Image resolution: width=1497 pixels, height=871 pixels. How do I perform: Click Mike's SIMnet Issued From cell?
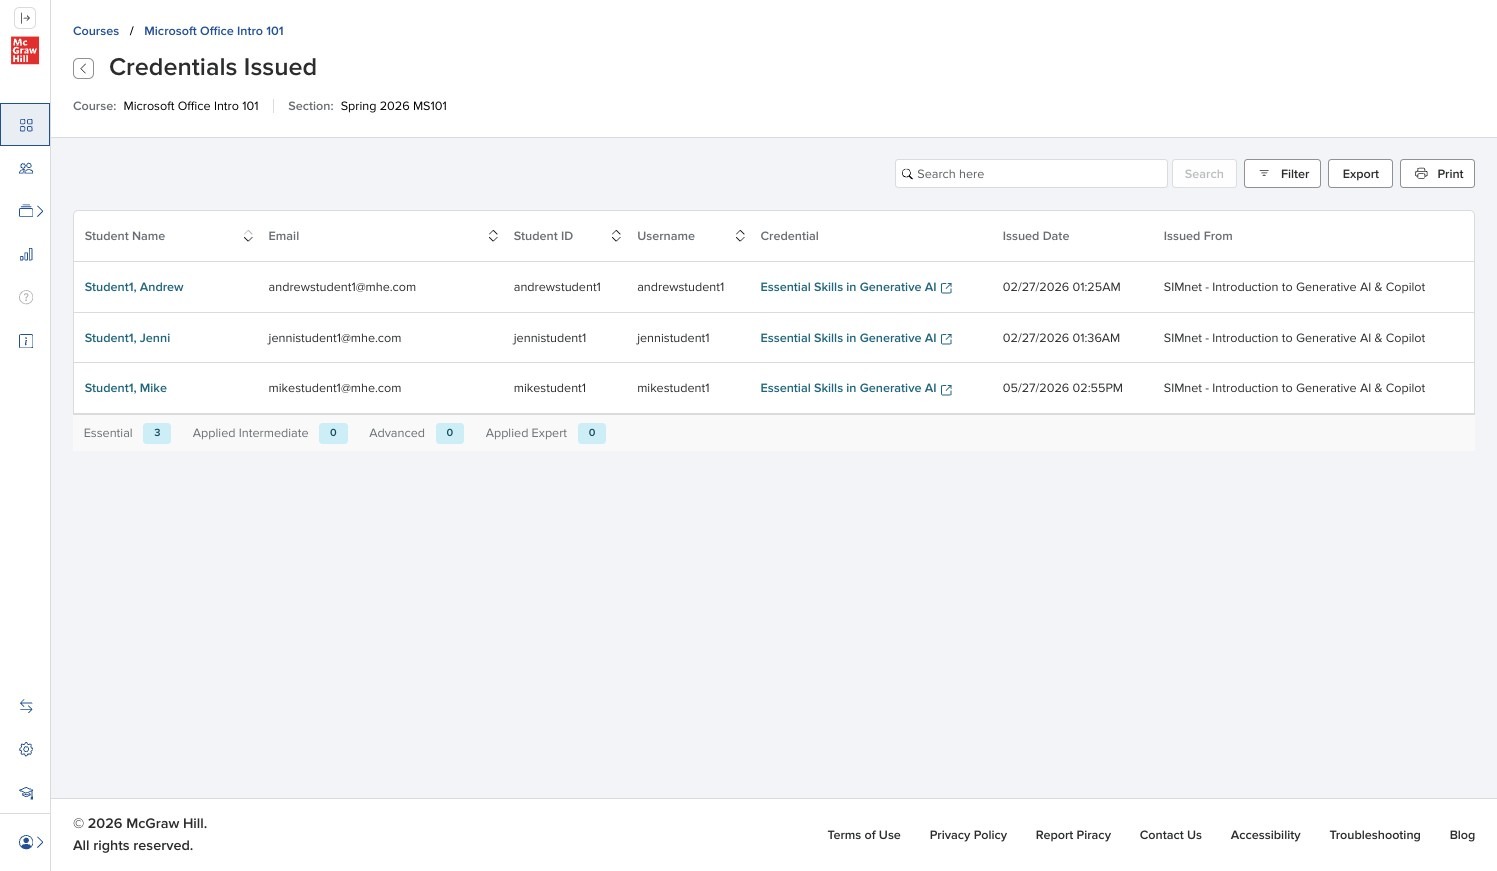1294,388
